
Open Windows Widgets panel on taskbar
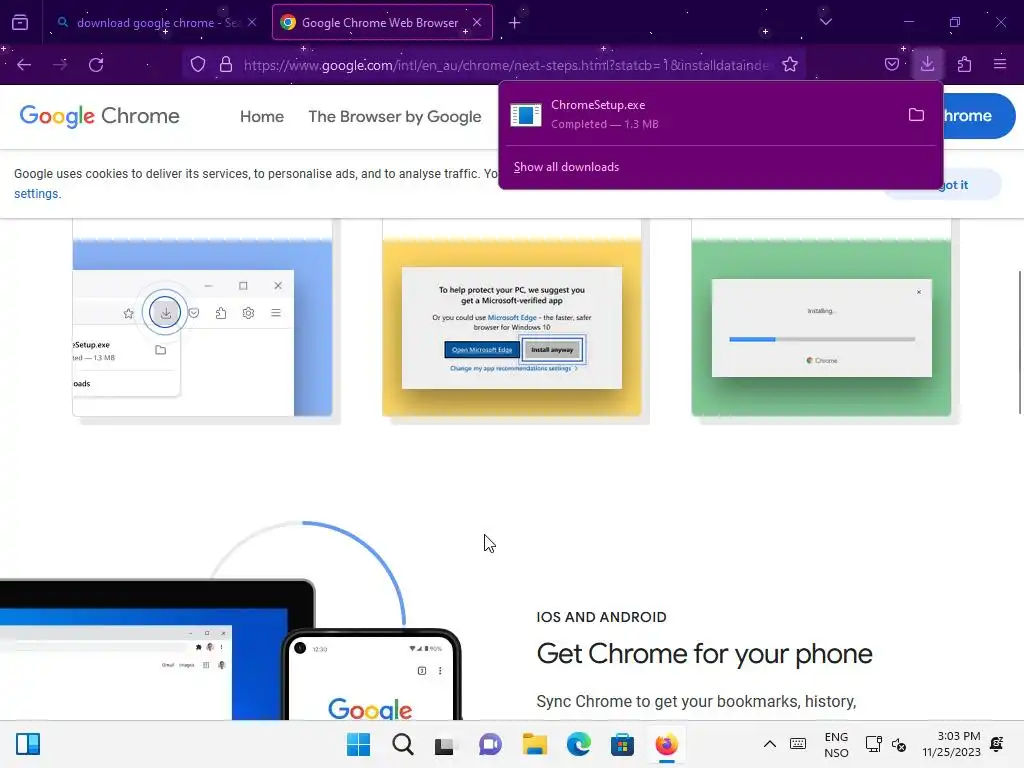tap(28, 744)
